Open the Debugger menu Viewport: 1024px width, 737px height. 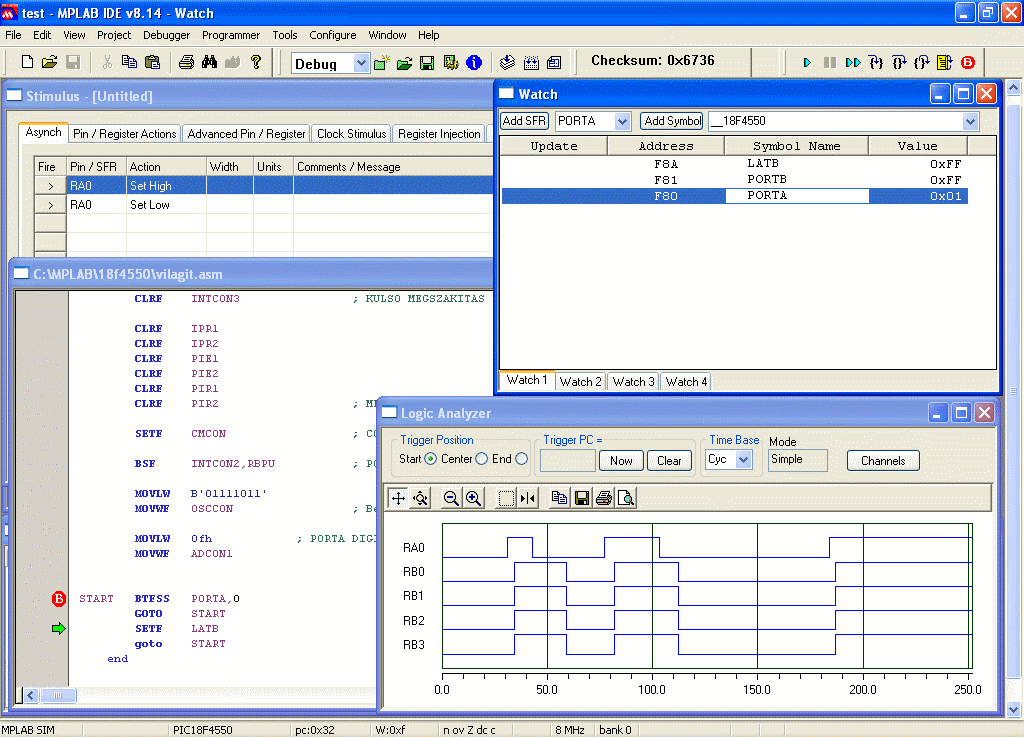tap(166, 35)
